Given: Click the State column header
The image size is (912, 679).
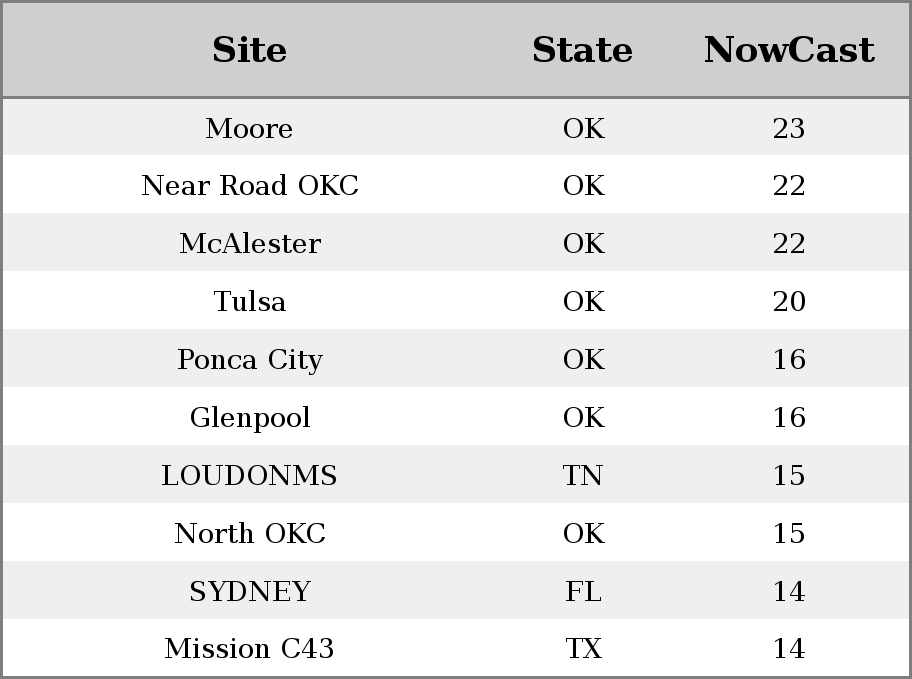Looking at the screenshot, I should click(583, 49).
